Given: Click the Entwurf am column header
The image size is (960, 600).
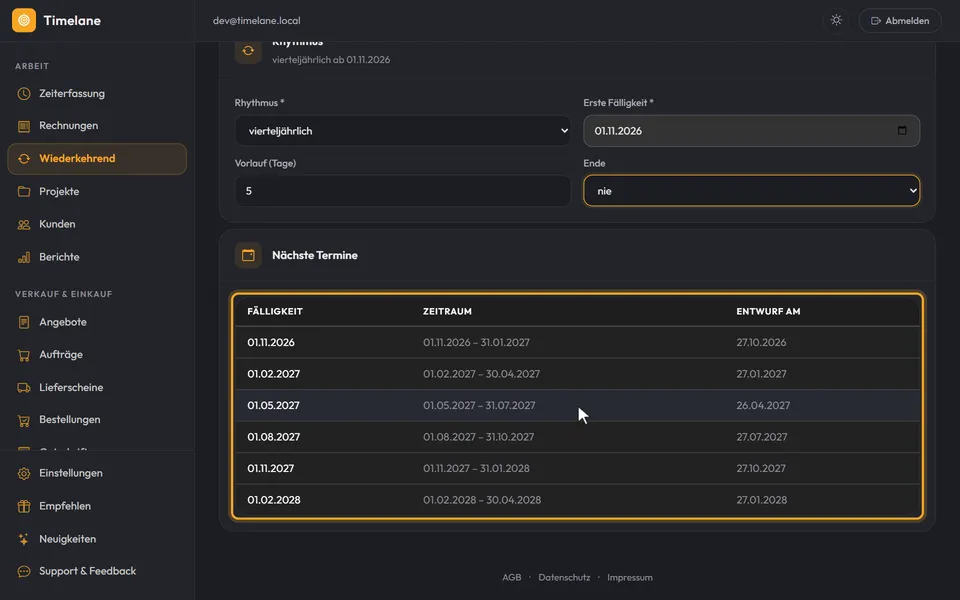Looking at the screenshot, I should pyautogui.click(x=768, y=312).
